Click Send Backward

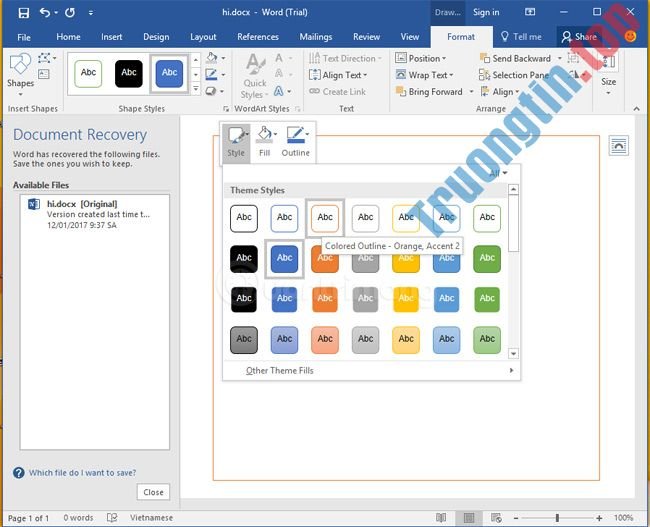pyautogui.click(x=515, y=58)
